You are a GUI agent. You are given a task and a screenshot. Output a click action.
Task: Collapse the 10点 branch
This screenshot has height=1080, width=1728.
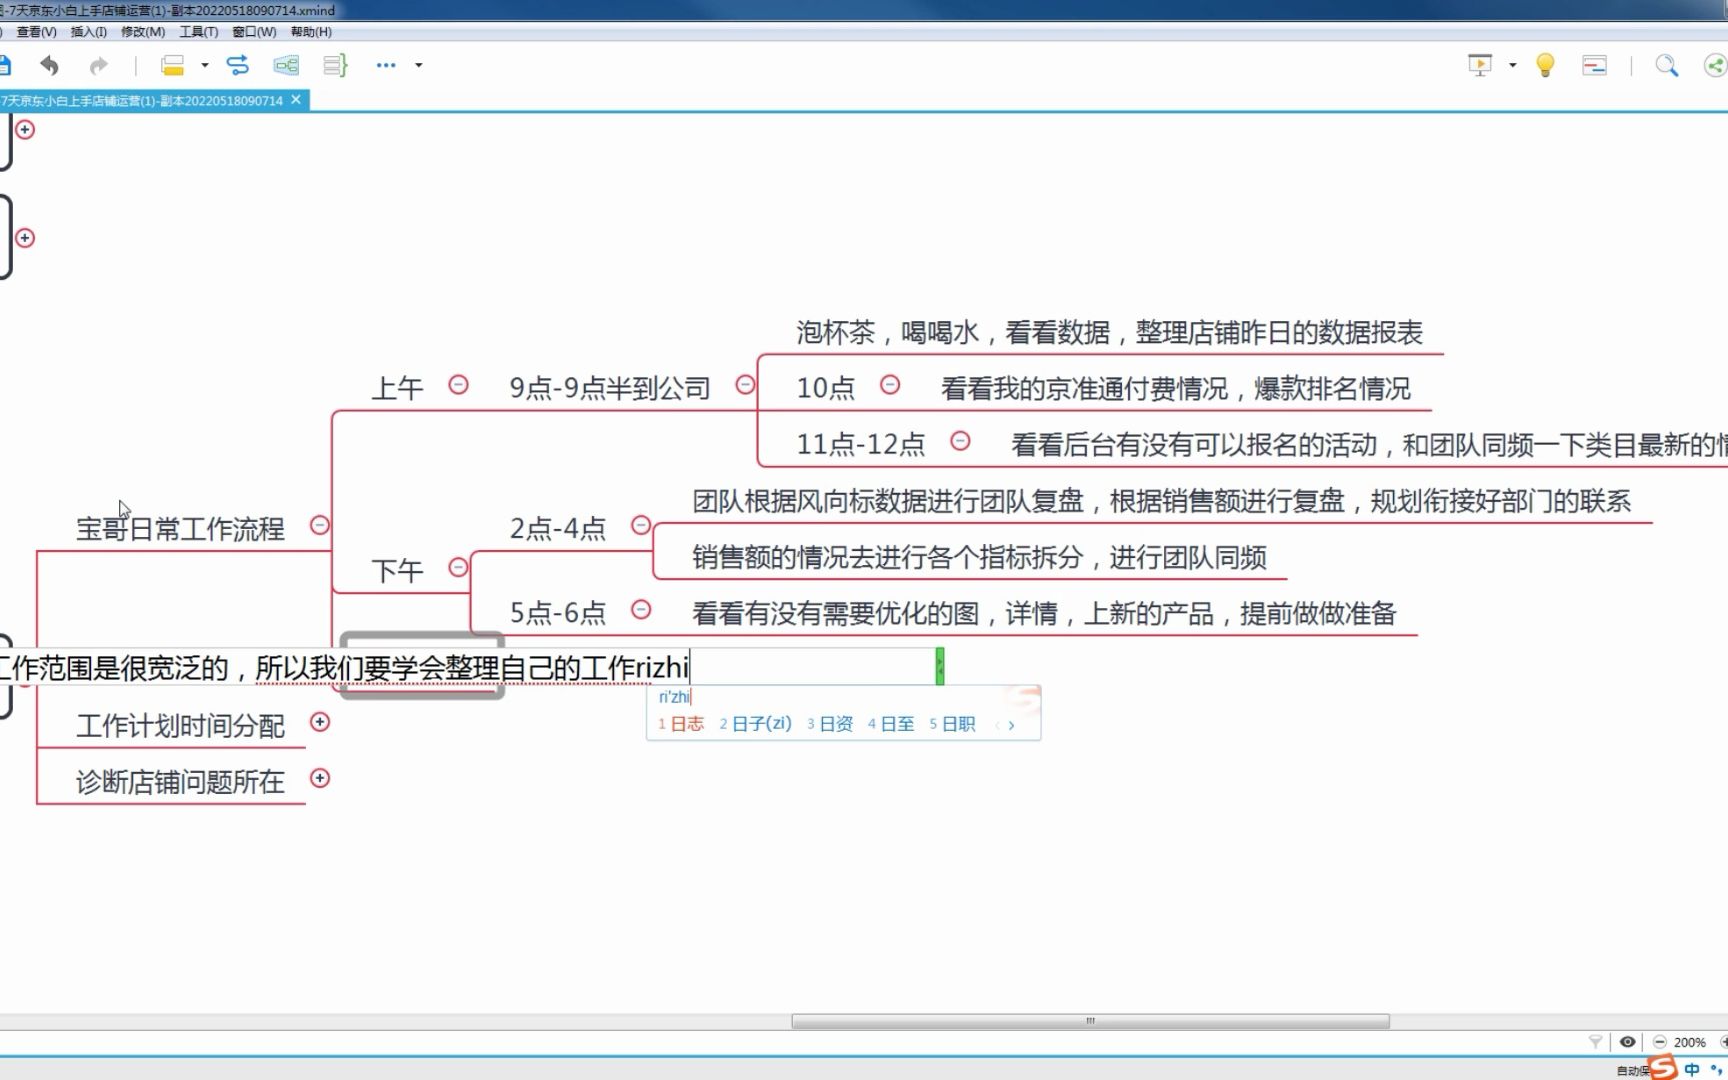[890, 384]
